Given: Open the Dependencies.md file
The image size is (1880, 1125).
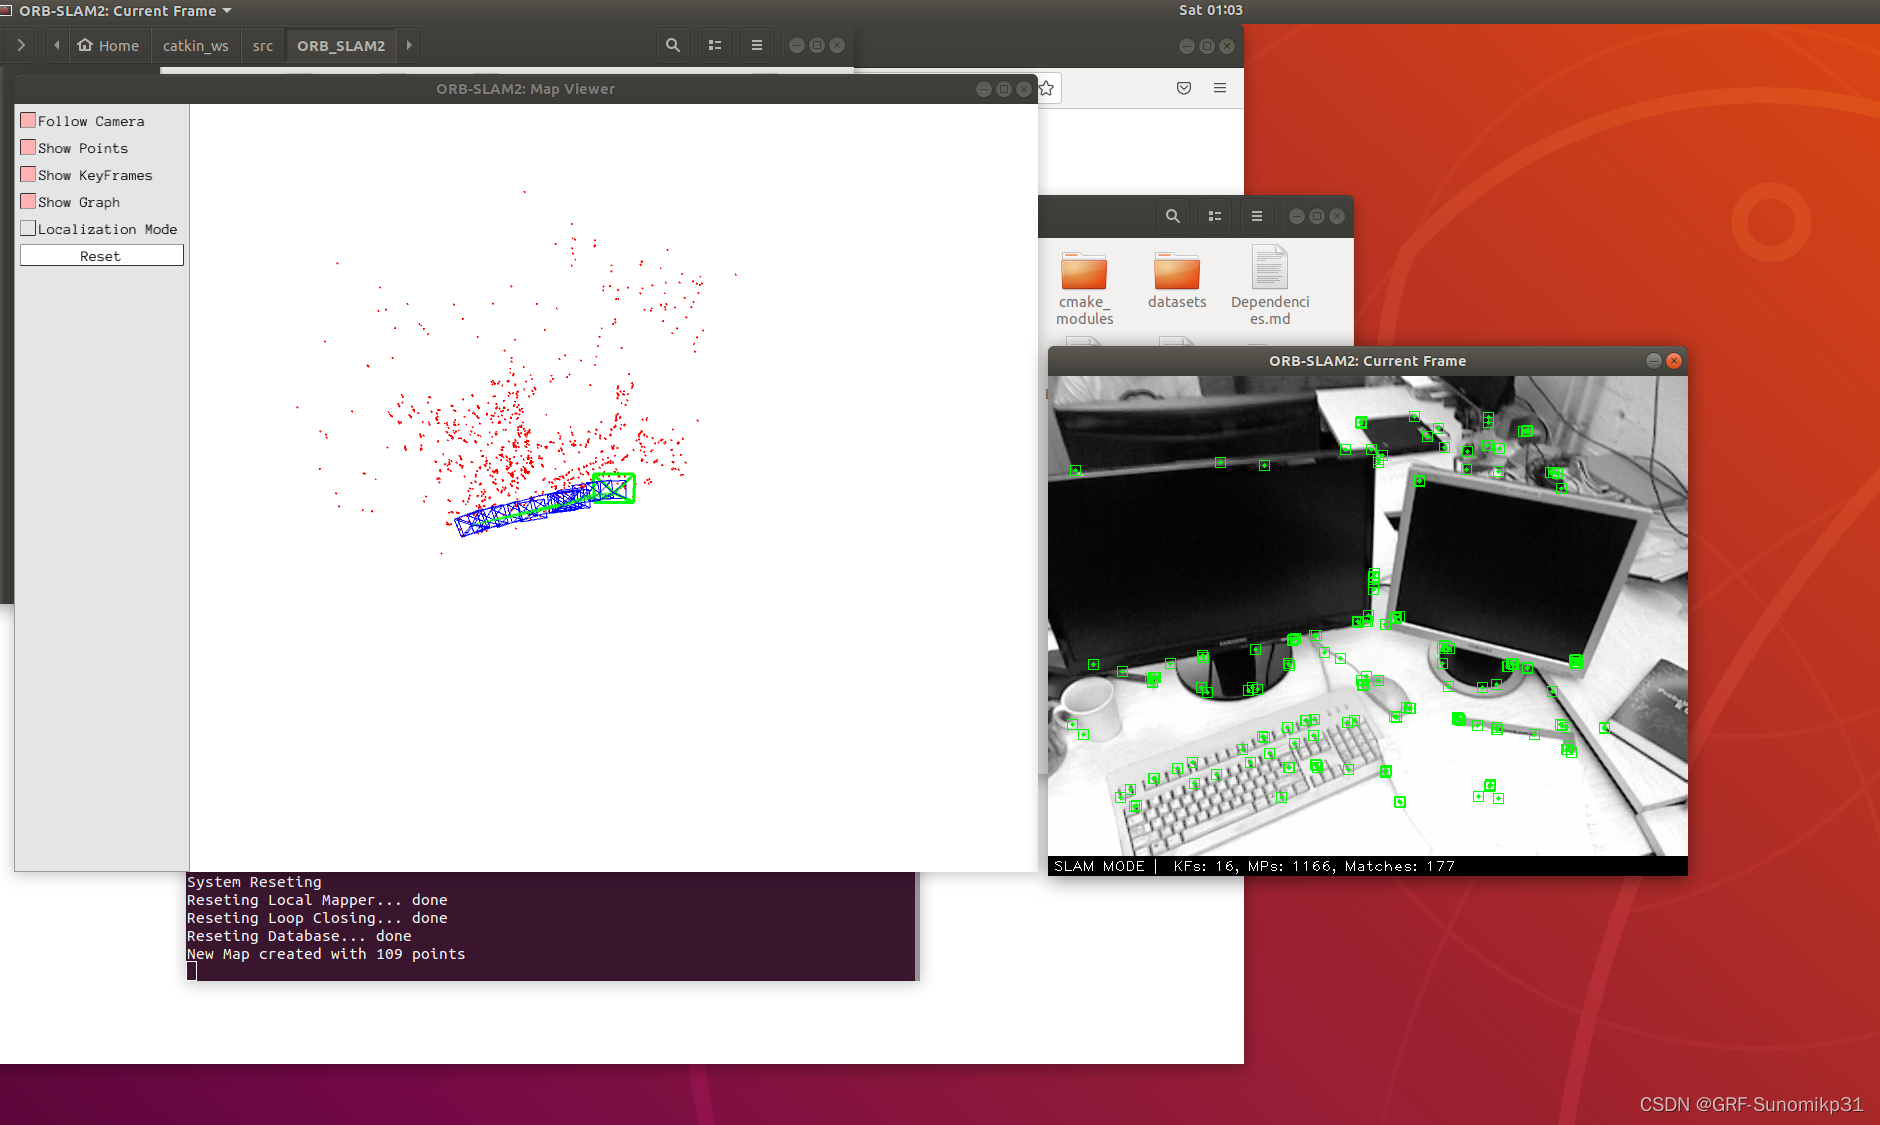Looking at the screenshot, I should click(1270, 286).
